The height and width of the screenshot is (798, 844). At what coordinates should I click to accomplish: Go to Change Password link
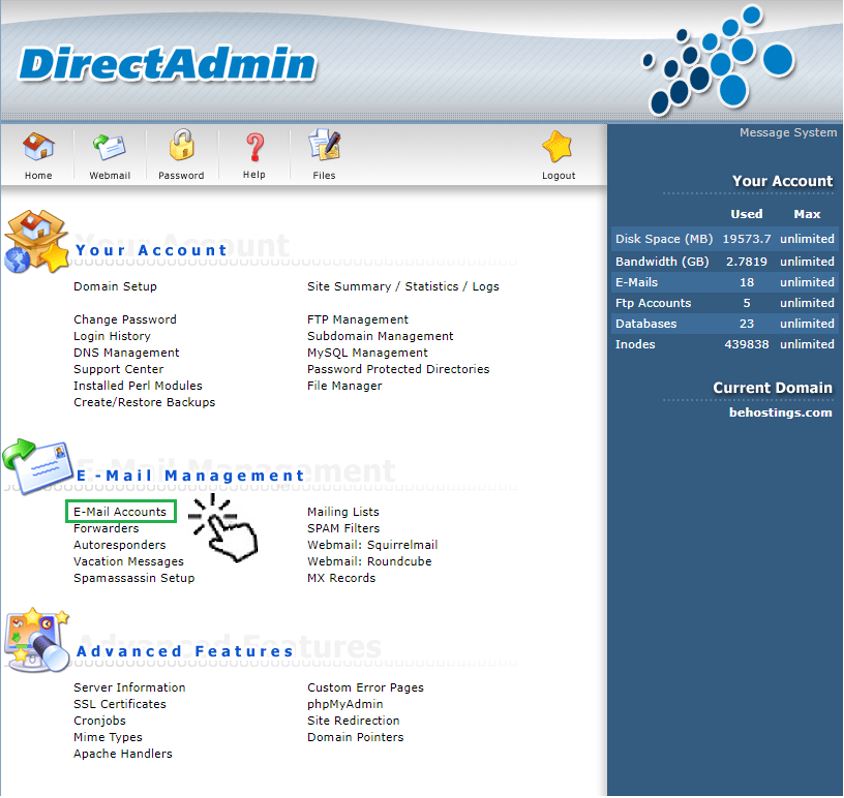125,320
